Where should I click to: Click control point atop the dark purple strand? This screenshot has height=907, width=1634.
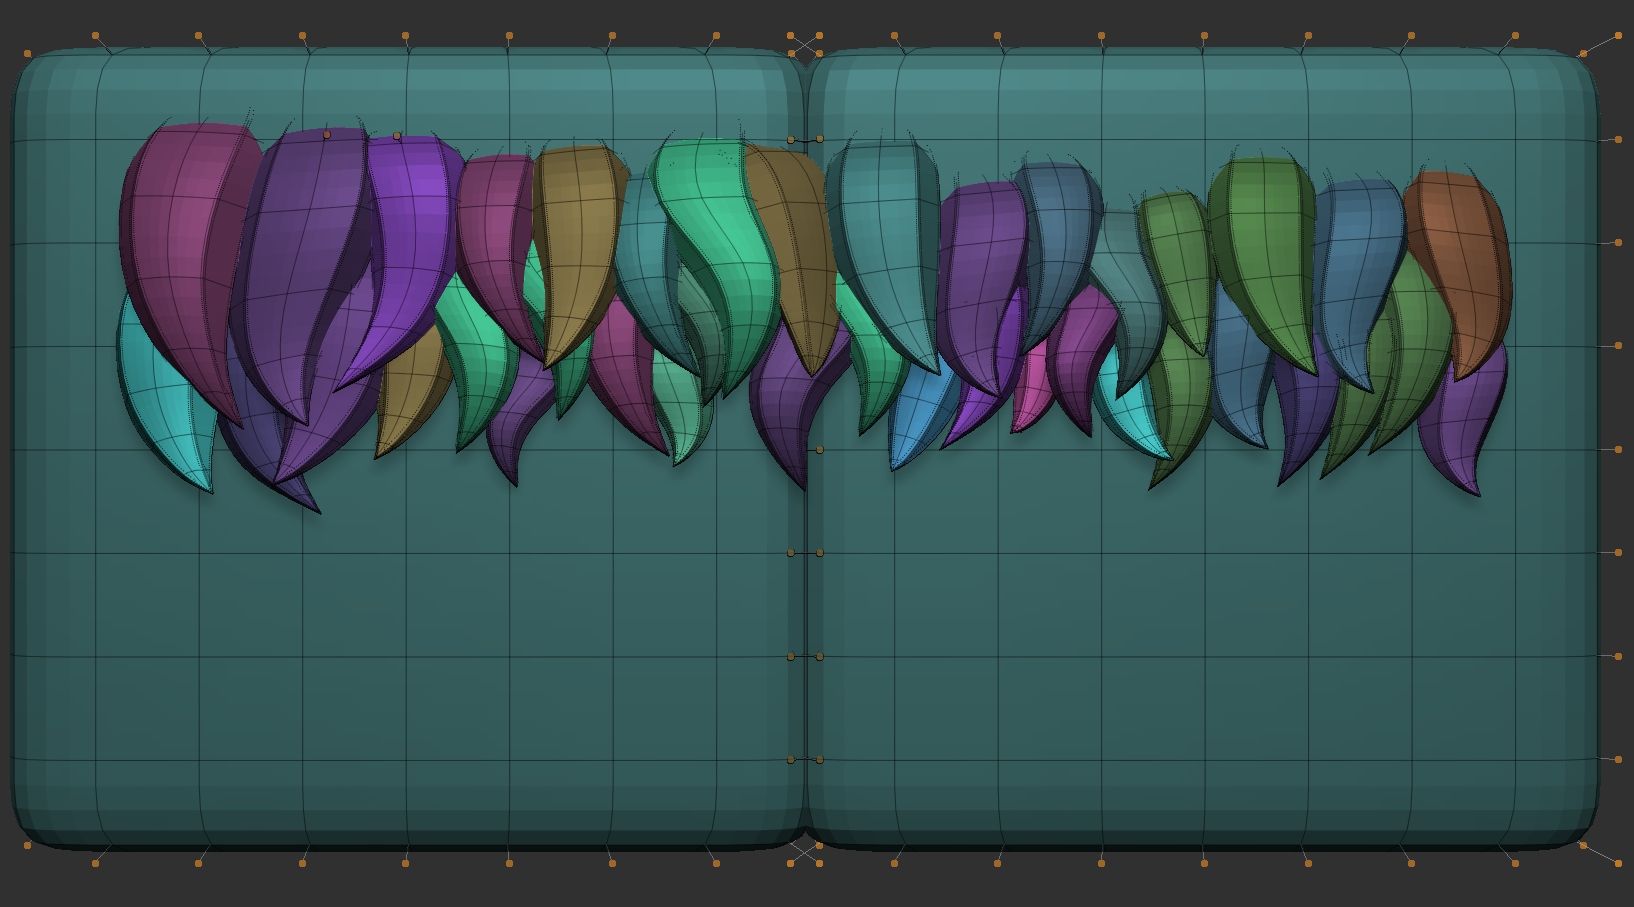327,134
